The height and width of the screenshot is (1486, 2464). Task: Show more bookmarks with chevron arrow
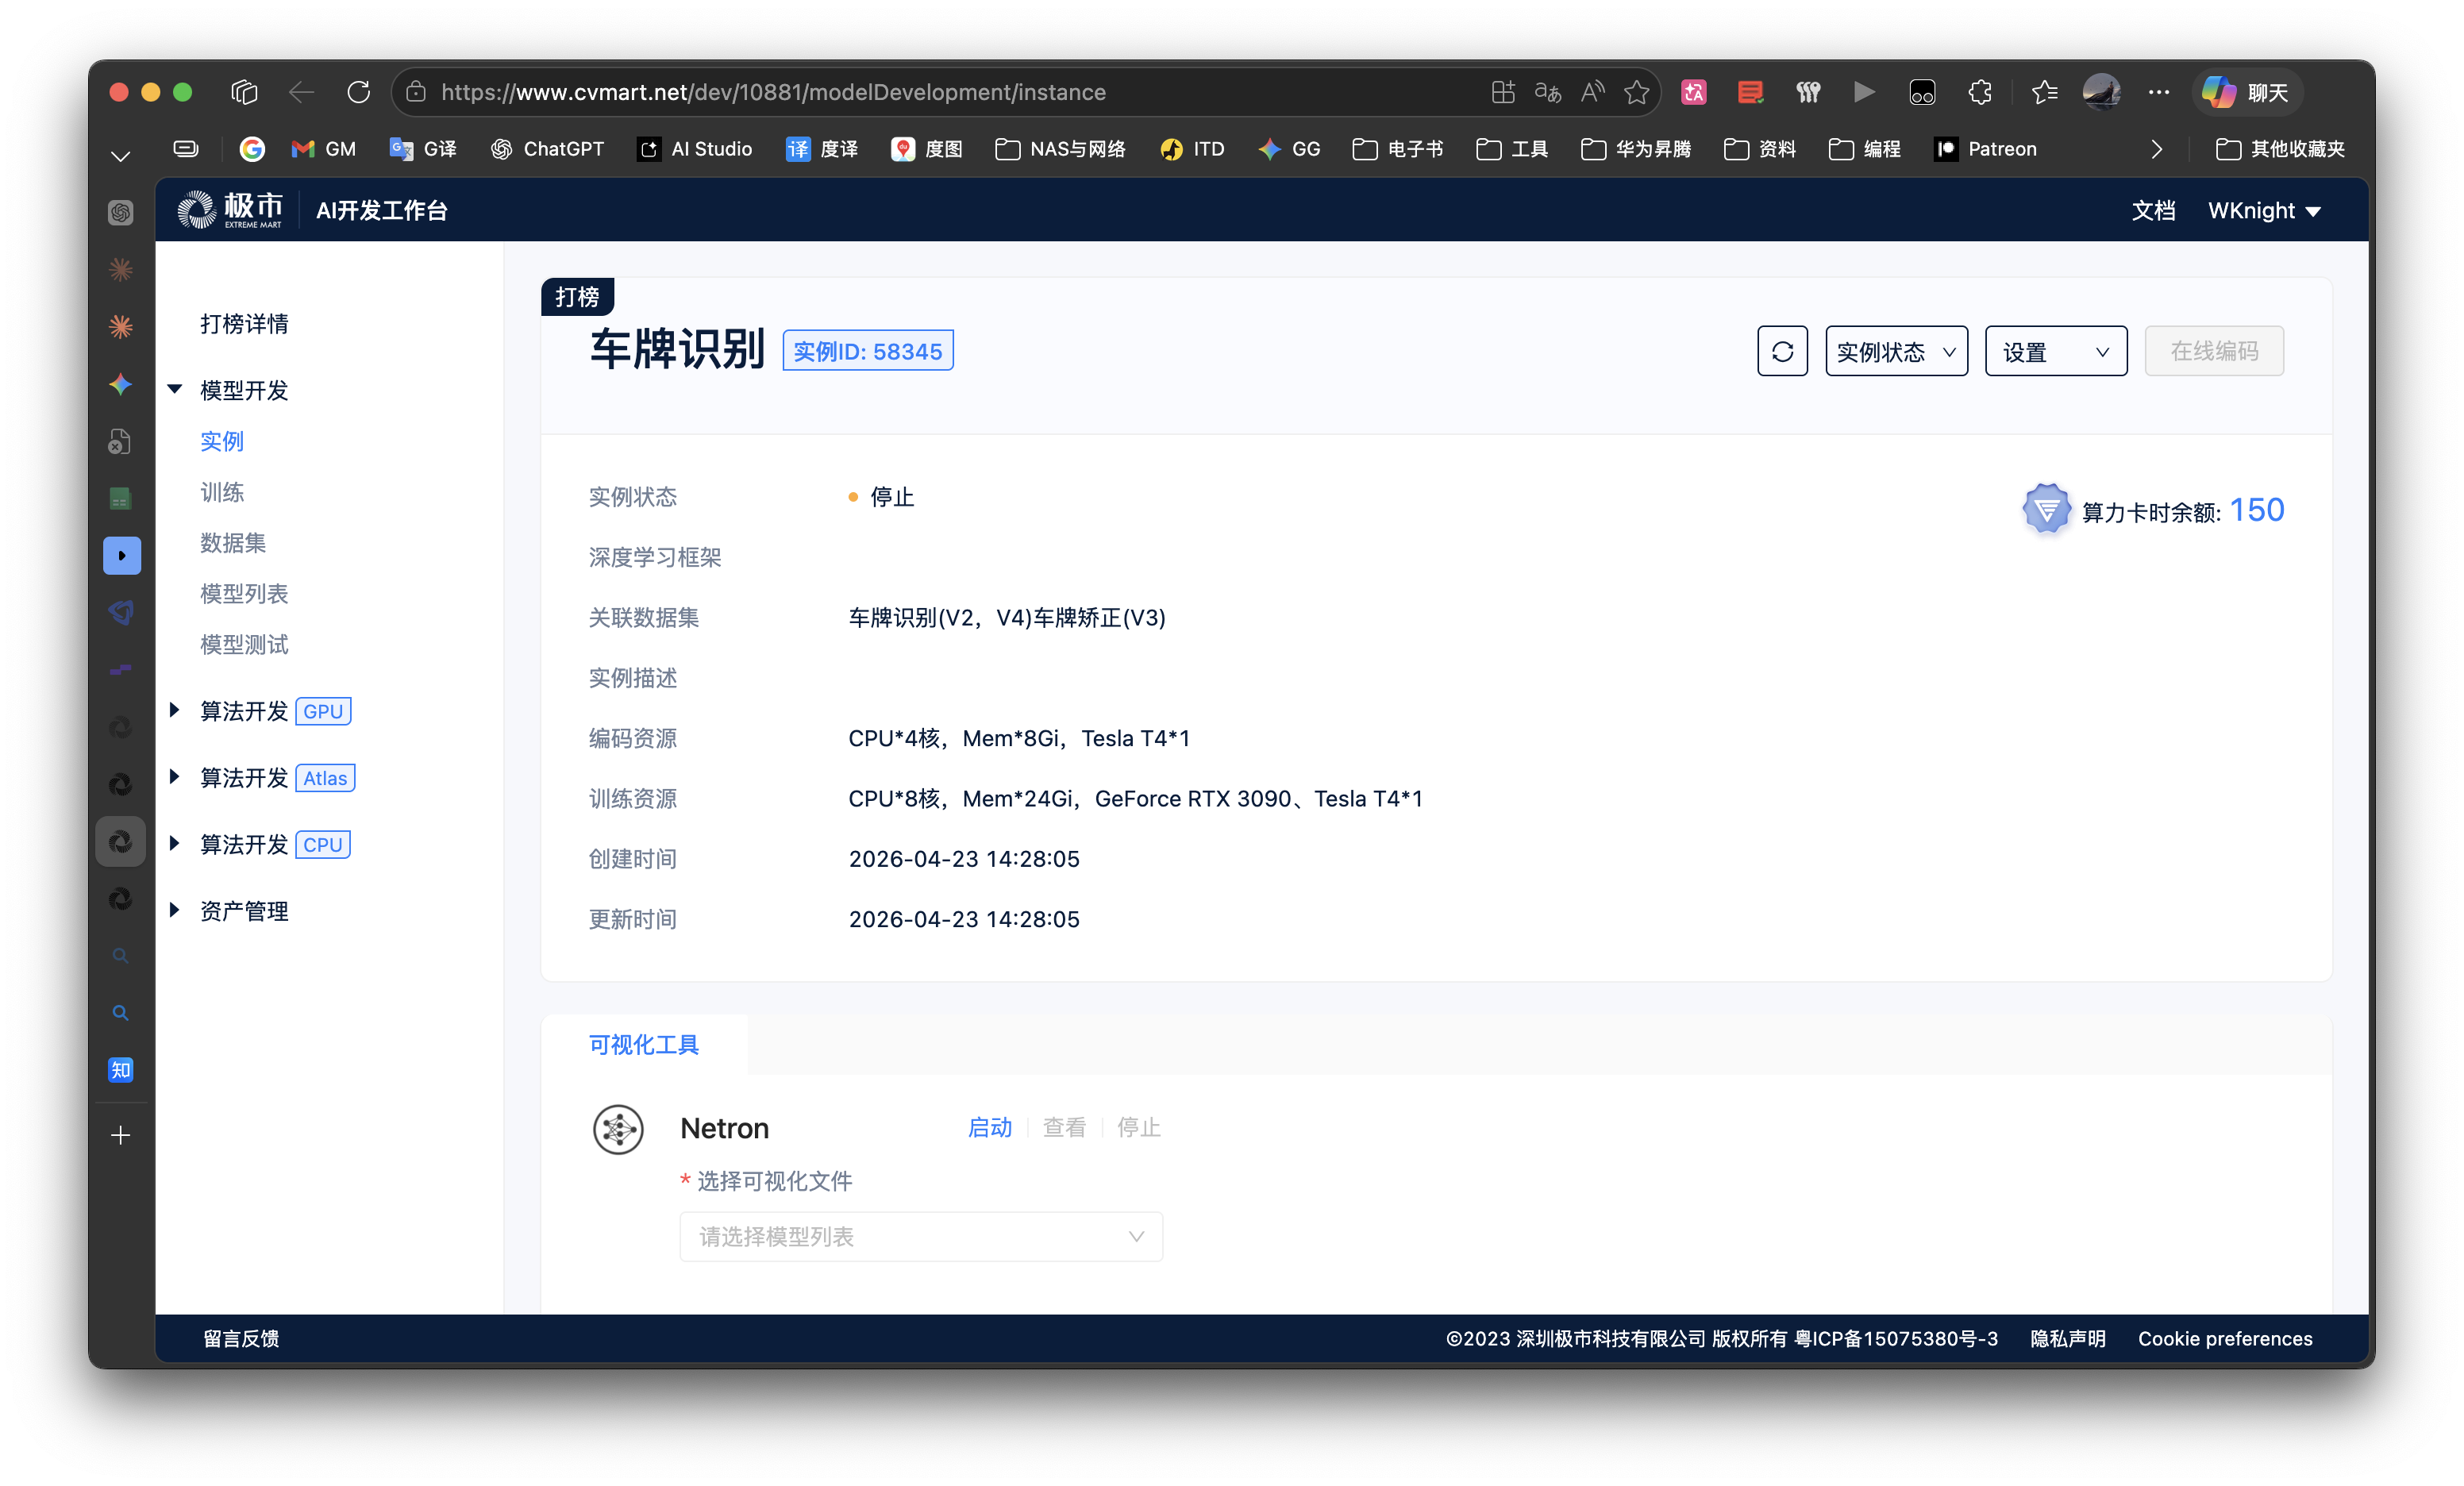point(2157,149)
